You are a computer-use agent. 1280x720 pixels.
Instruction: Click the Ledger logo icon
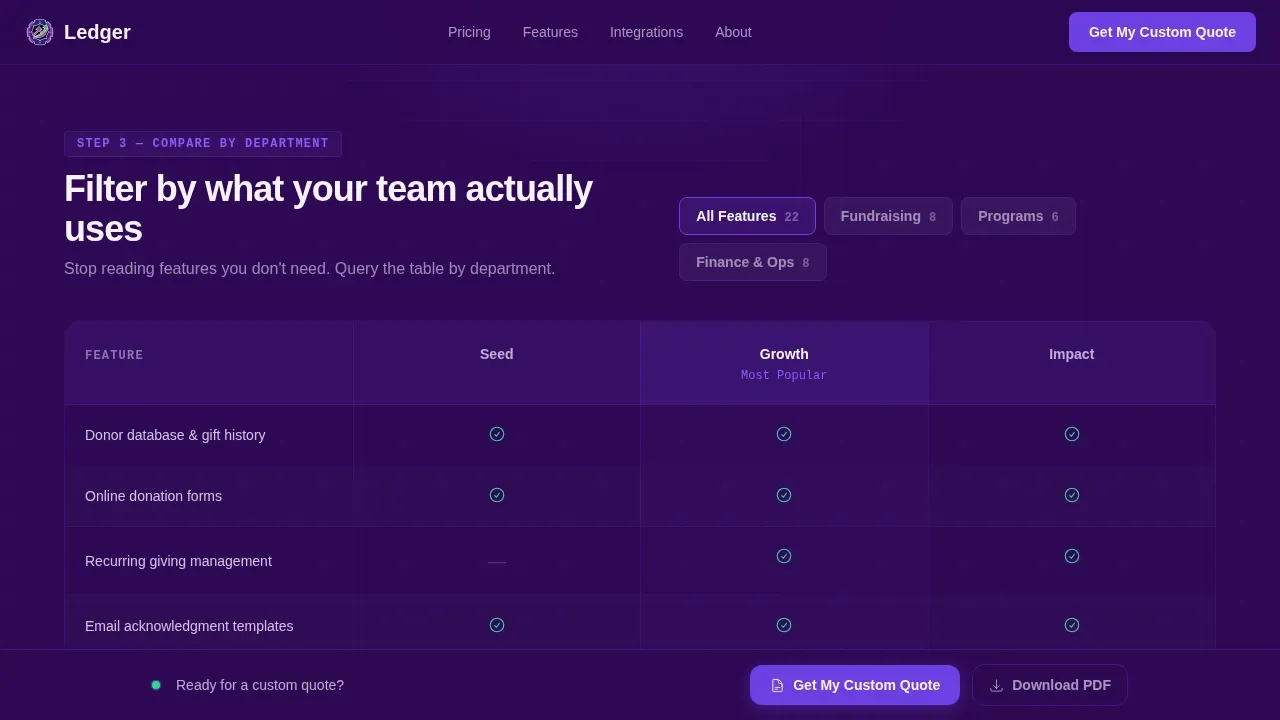click(x=40, y=32)
